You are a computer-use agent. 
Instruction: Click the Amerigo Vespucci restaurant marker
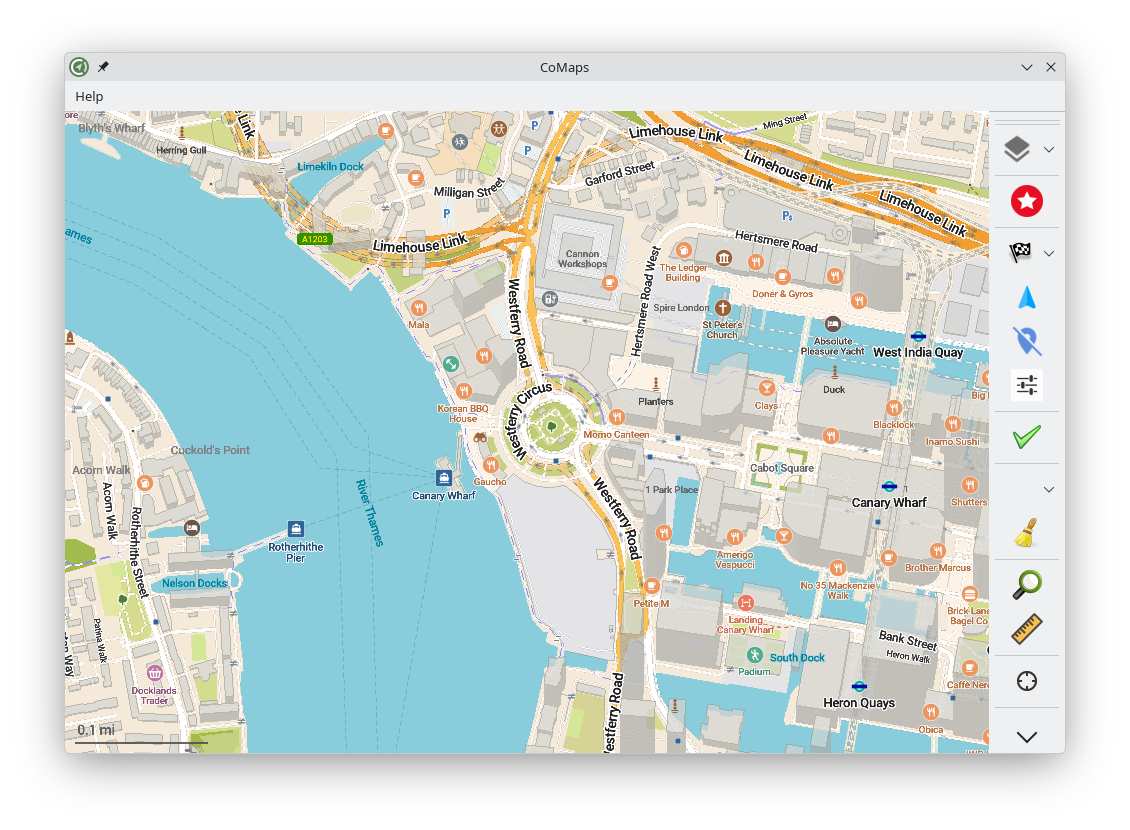(734, 537)
